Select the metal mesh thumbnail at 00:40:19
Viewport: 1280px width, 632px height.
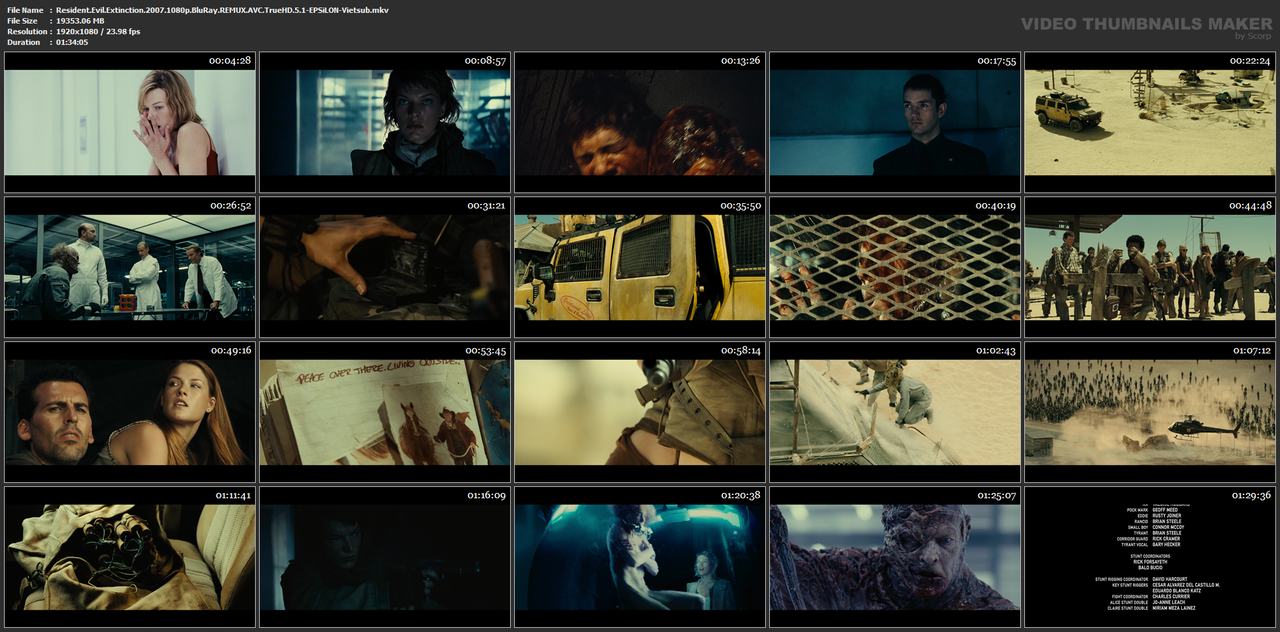coord(895,267)
